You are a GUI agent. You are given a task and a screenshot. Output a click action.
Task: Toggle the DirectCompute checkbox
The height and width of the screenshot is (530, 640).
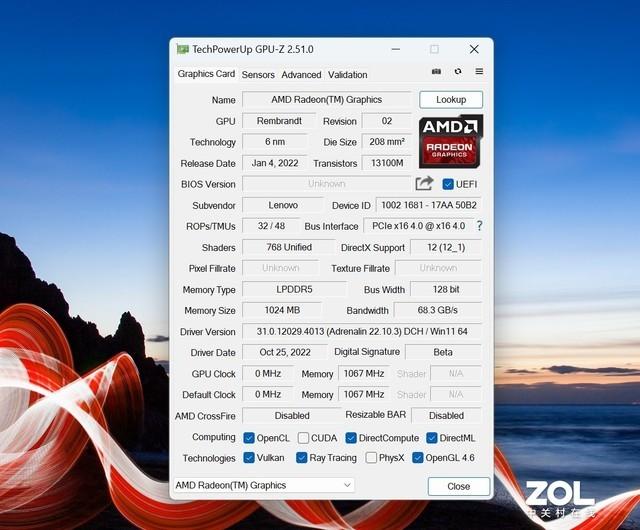click(351, 438)
